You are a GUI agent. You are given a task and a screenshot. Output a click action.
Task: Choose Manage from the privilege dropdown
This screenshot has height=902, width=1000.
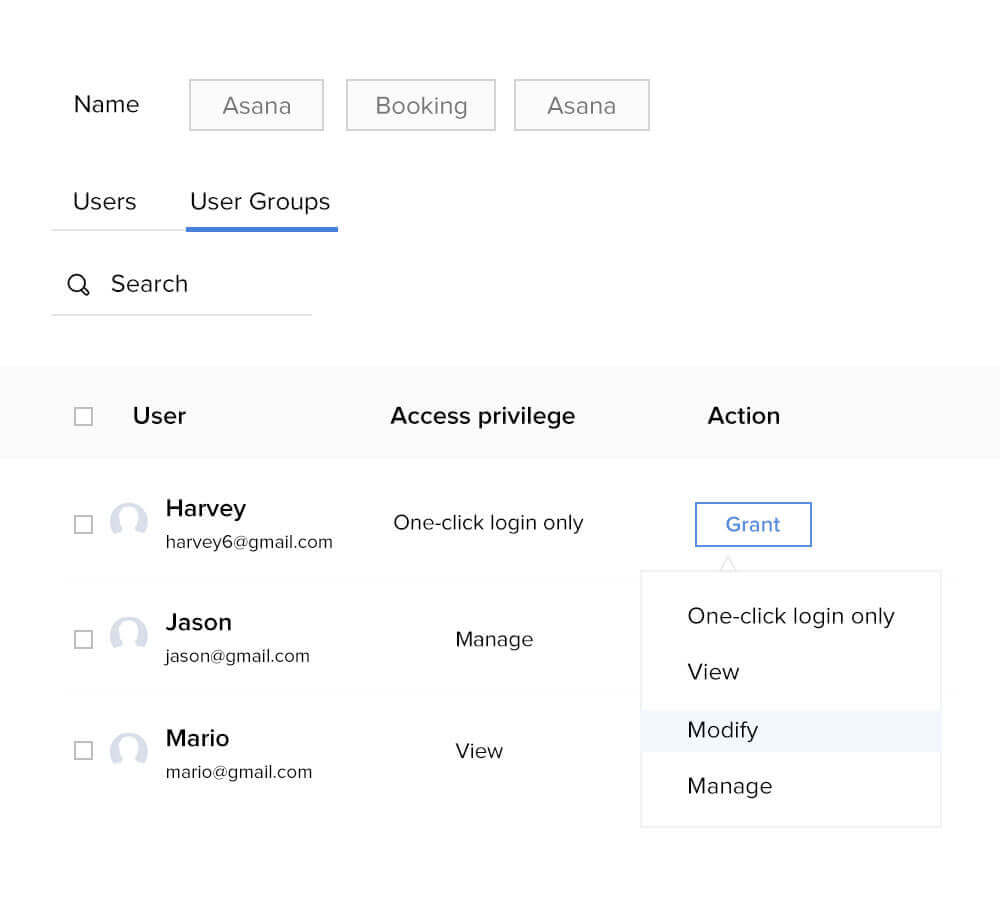[x=729, y=786]
